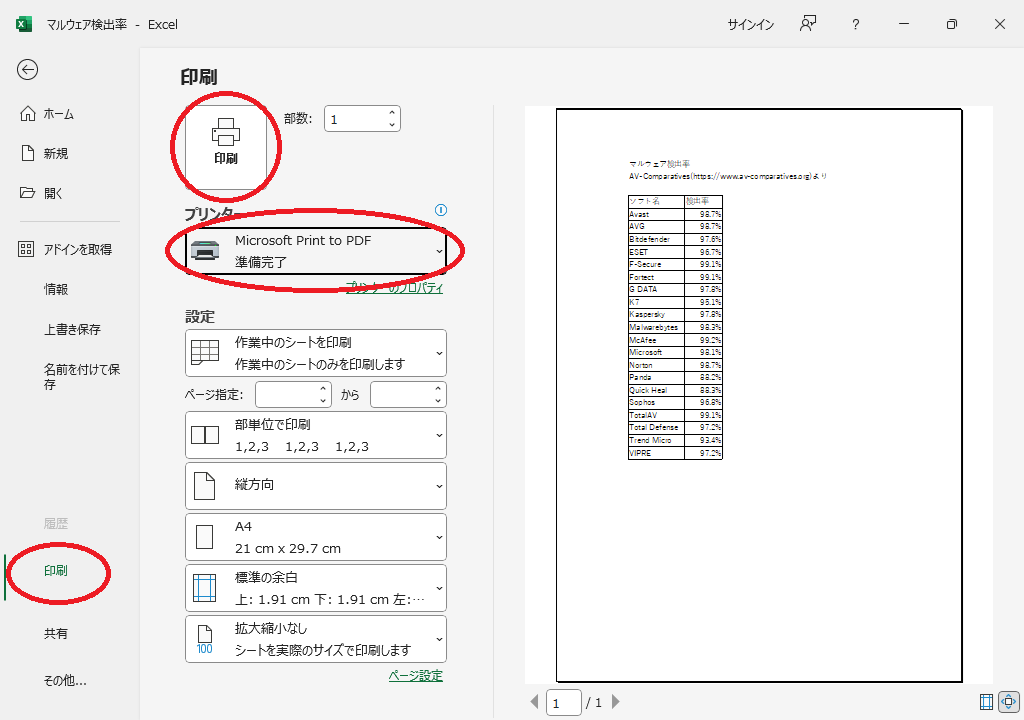
Task: Select Get Add-ins in the sidebar
Action: [69, 249]
